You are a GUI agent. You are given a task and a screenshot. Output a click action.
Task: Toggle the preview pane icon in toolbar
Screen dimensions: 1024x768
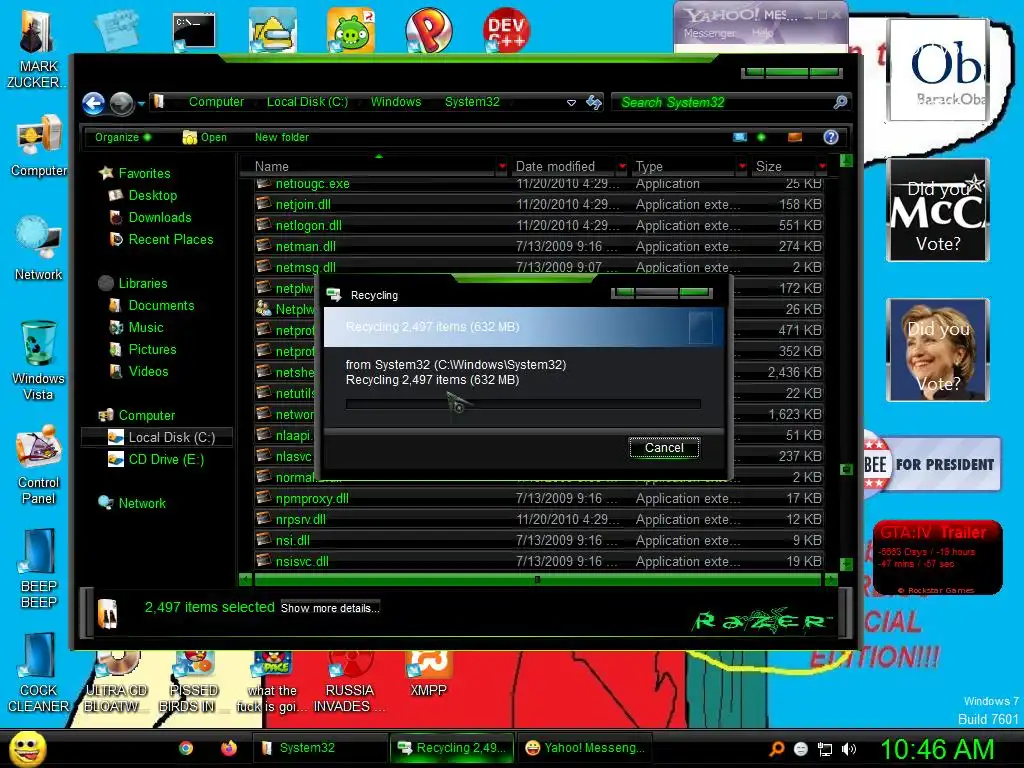tap(795, 136)
